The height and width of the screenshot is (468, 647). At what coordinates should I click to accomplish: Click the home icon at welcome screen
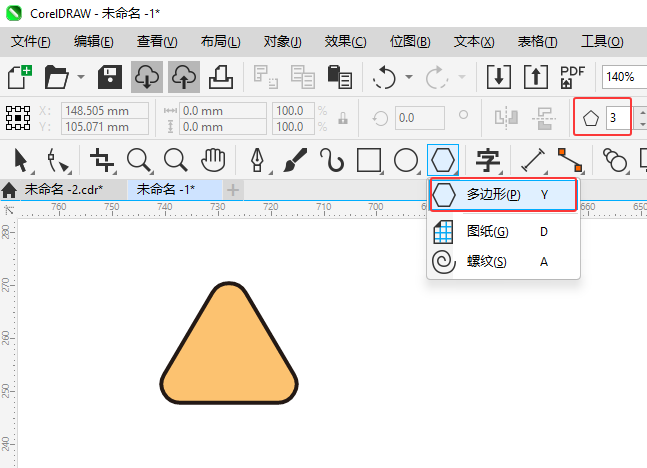point(9,190)
